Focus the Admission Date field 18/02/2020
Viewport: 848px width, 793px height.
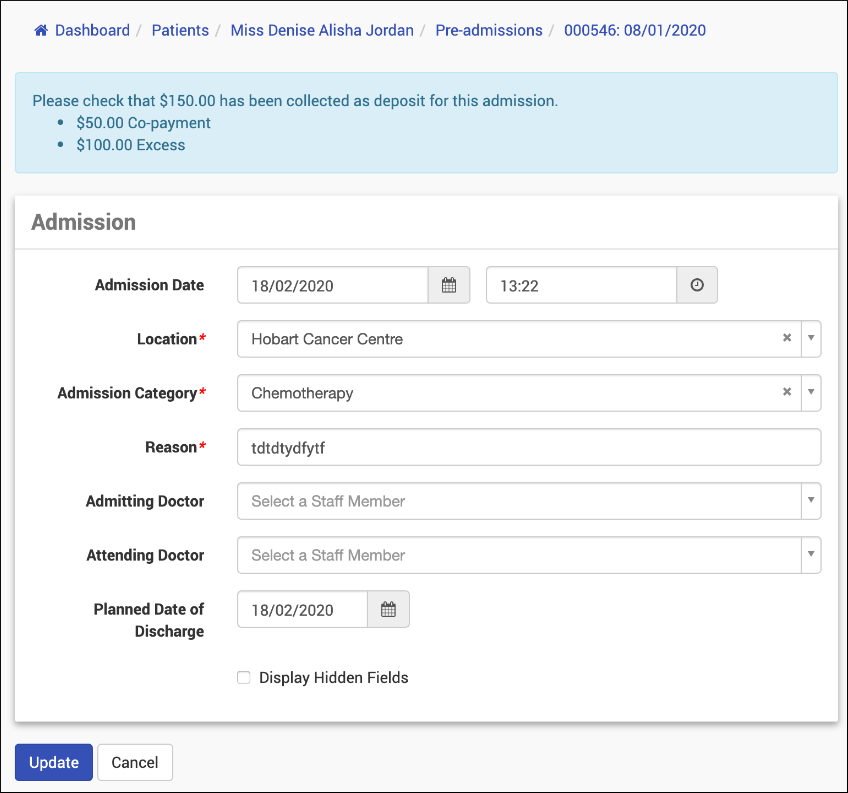pos(333,285)
